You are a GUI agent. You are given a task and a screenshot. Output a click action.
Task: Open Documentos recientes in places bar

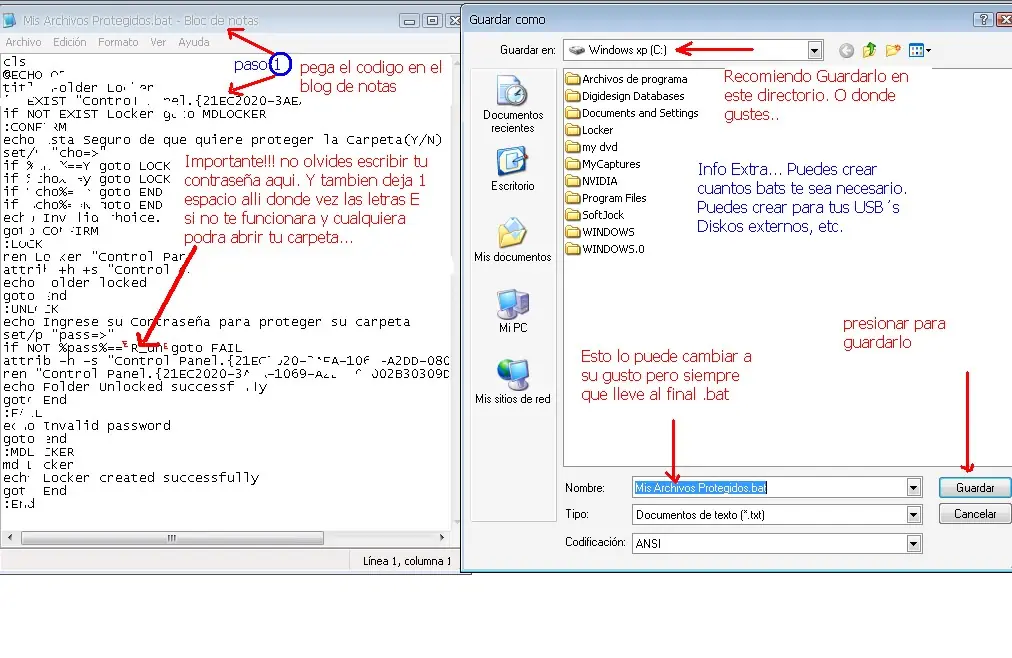[x=512, y=103]
